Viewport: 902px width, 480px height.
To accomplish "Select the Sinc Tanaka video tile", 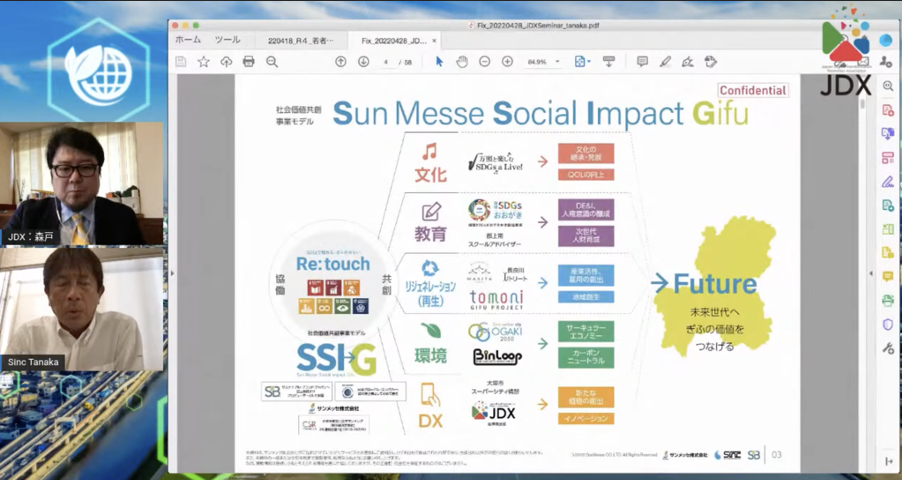I will (x=81, y=309).
